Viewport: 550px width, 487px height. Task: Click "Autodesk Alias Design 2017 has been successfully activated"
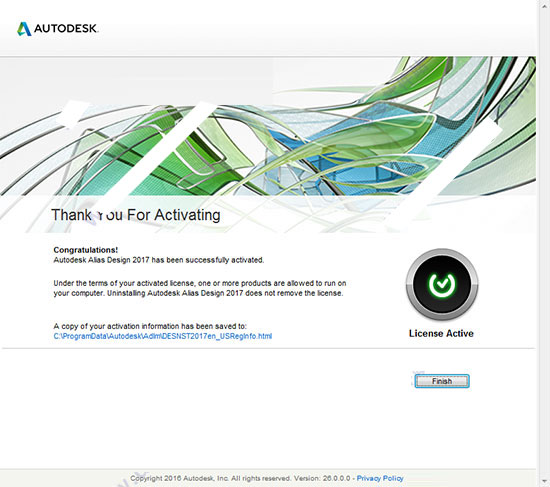point(159,260)
